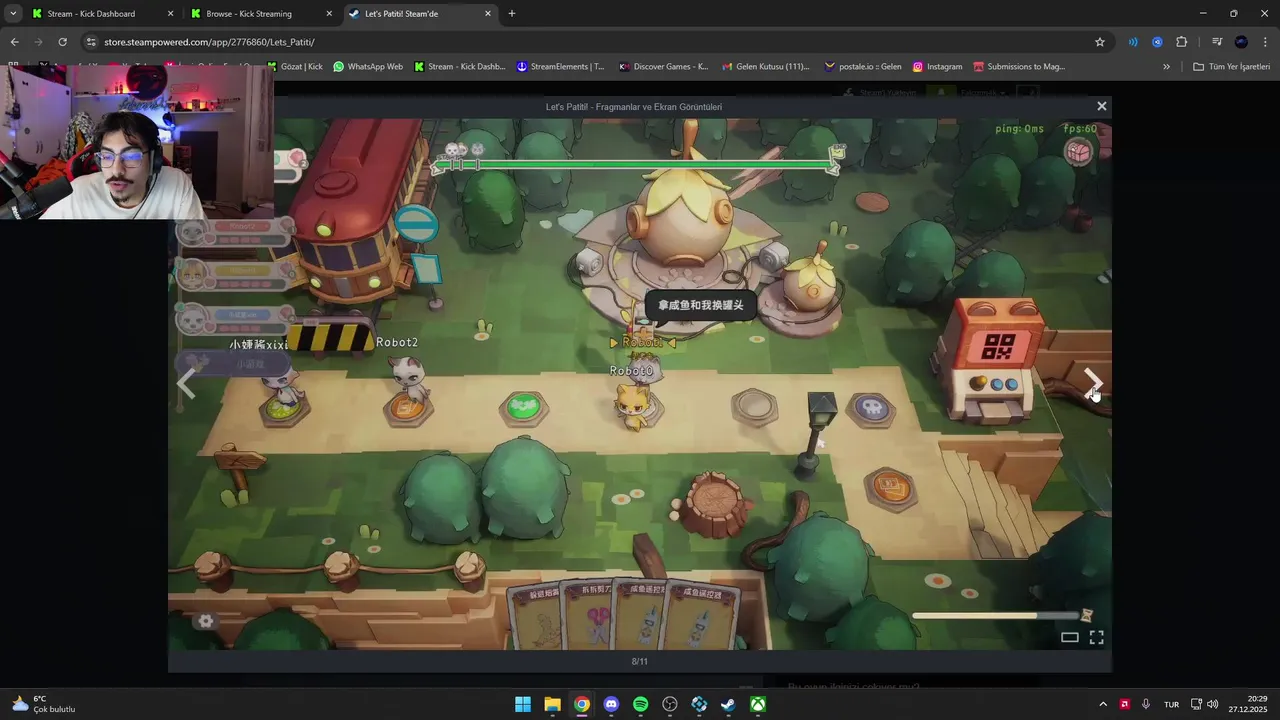Screen dimensions: 1280x720
Task: Open fullscreen view of the screenshot
Action: 1096,637
